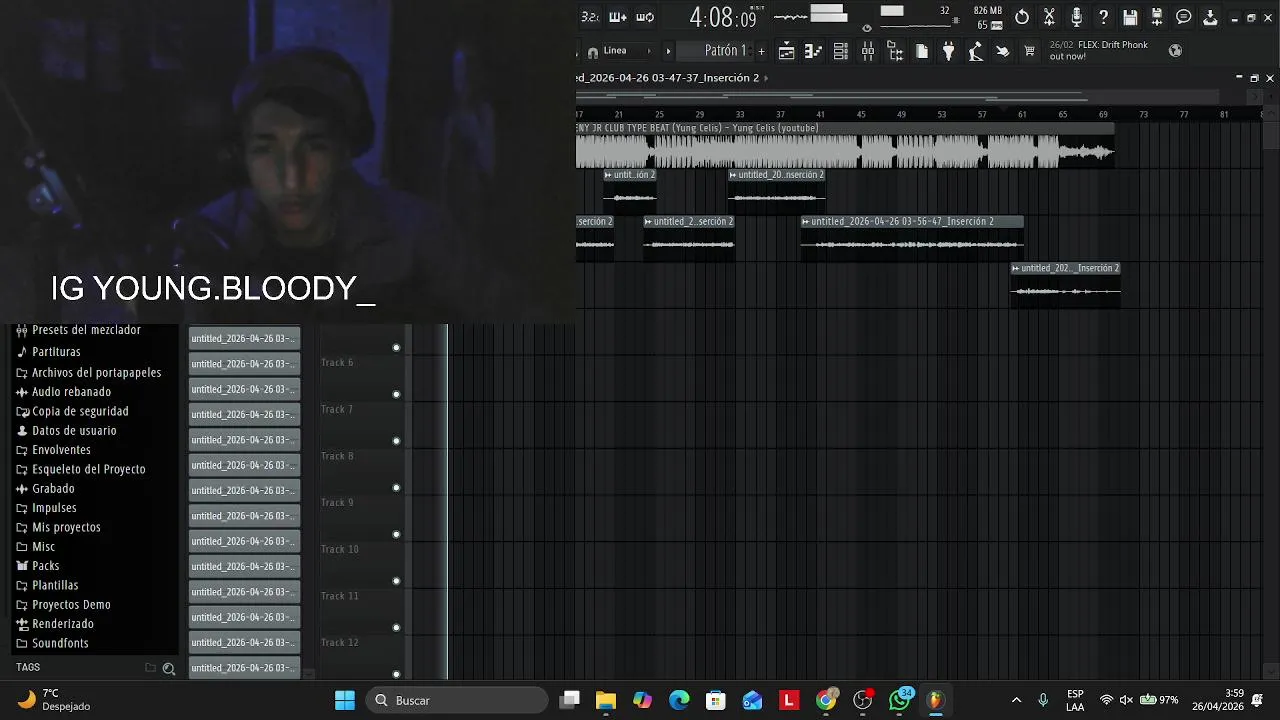Select the Partituras browser entry
The image size is (1280, 720).
coord(48,352)
